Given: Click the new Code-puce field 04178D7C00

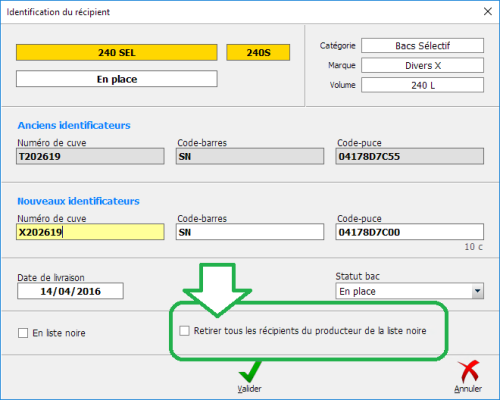Looking at the screenshot, I should click(410, 232).
